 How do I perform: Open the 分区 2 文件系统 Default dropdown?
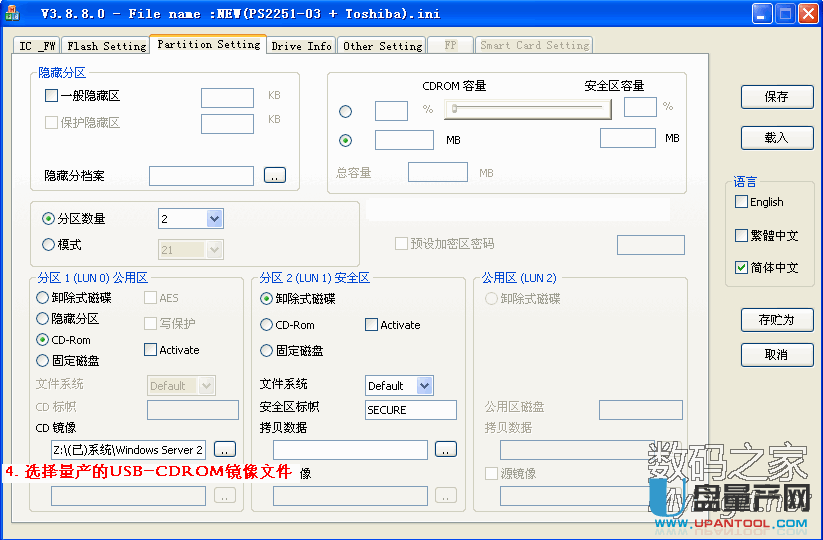pyautogui.click(x=424, y=386)
